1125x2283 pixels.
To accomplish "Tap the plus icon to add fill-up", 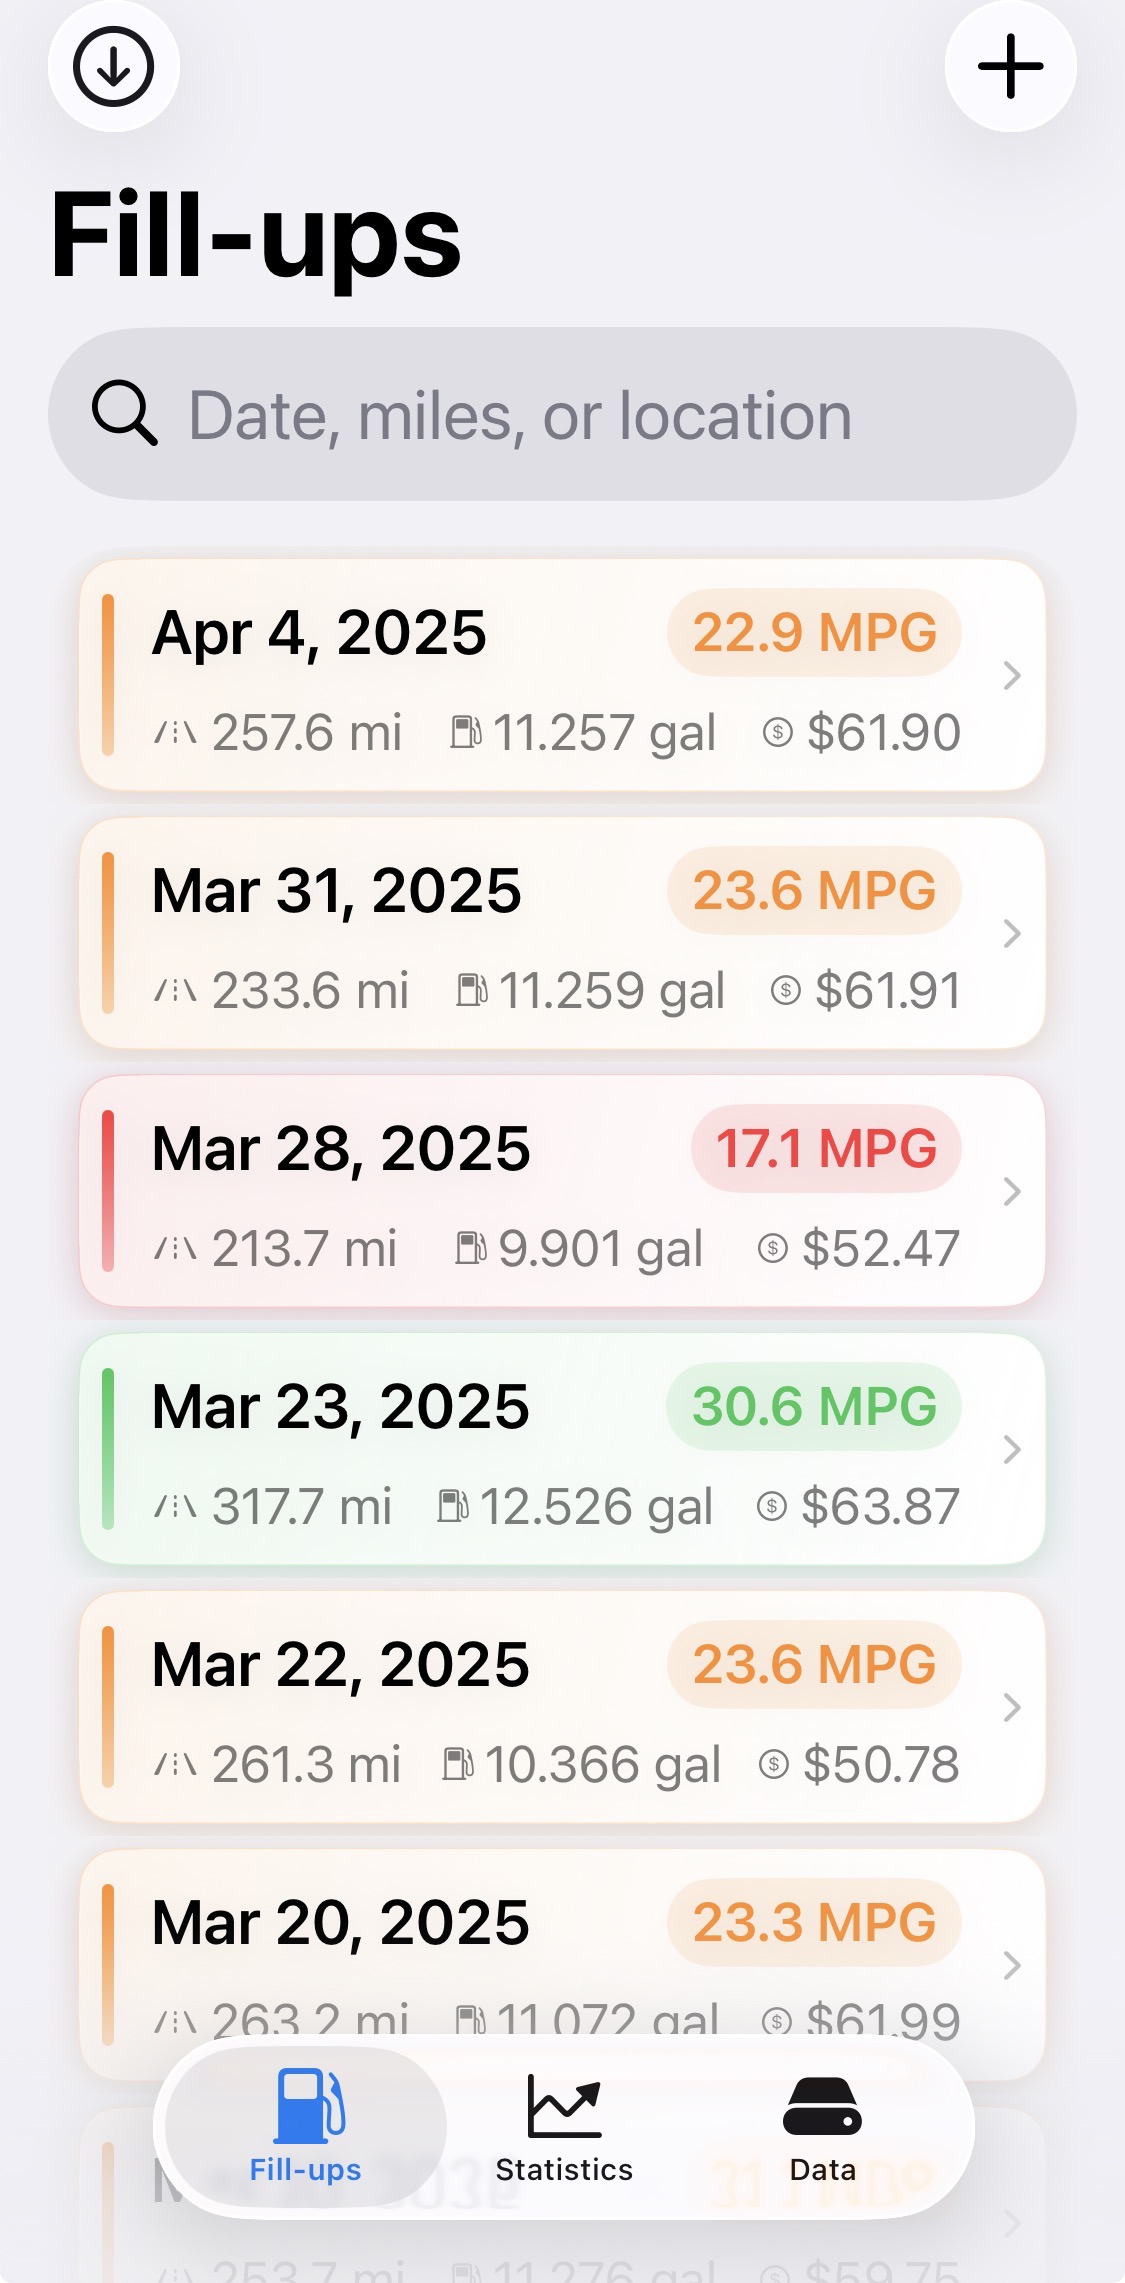I will pos(1010,67).
